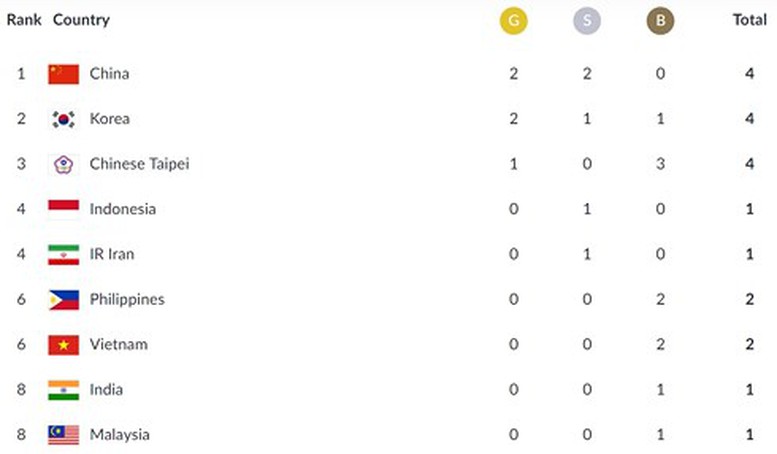
Task: Click the bronze medal B icon
Action: (660, 21)
